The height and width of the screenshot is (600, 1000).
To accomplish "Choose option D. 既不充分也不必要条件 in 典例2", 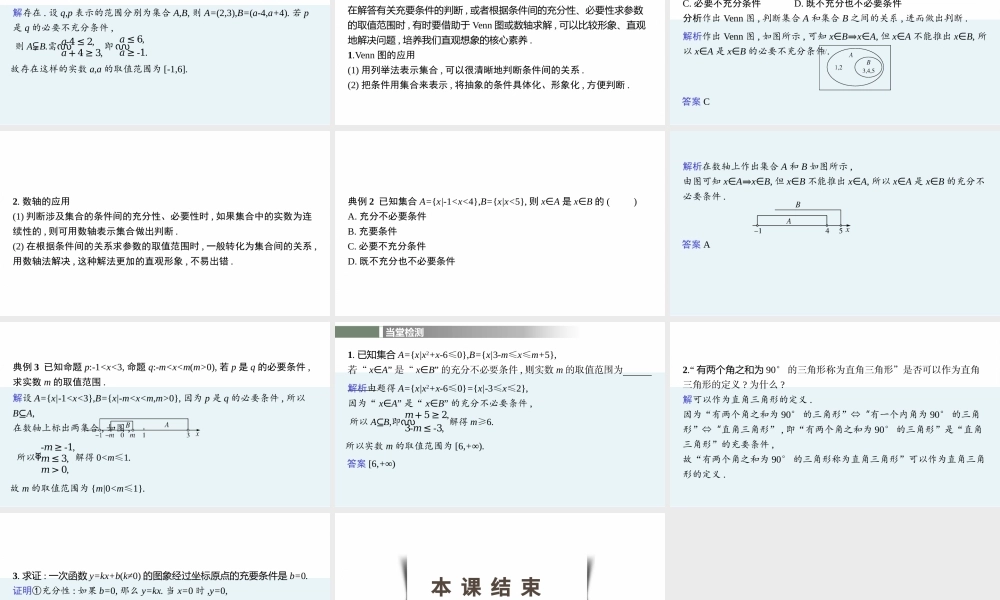I will pos(401,261).
